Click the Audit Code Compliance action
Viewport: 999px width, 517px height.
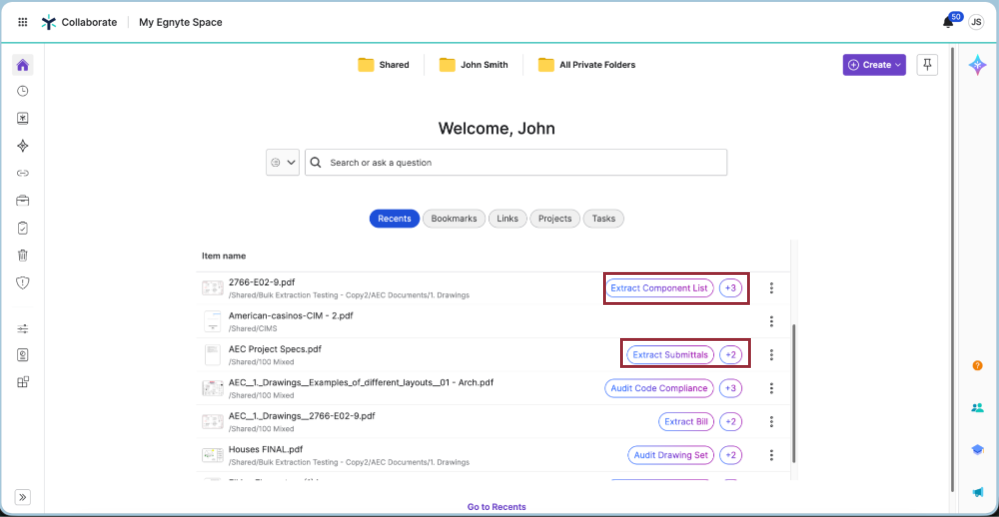tap(659, 388)
